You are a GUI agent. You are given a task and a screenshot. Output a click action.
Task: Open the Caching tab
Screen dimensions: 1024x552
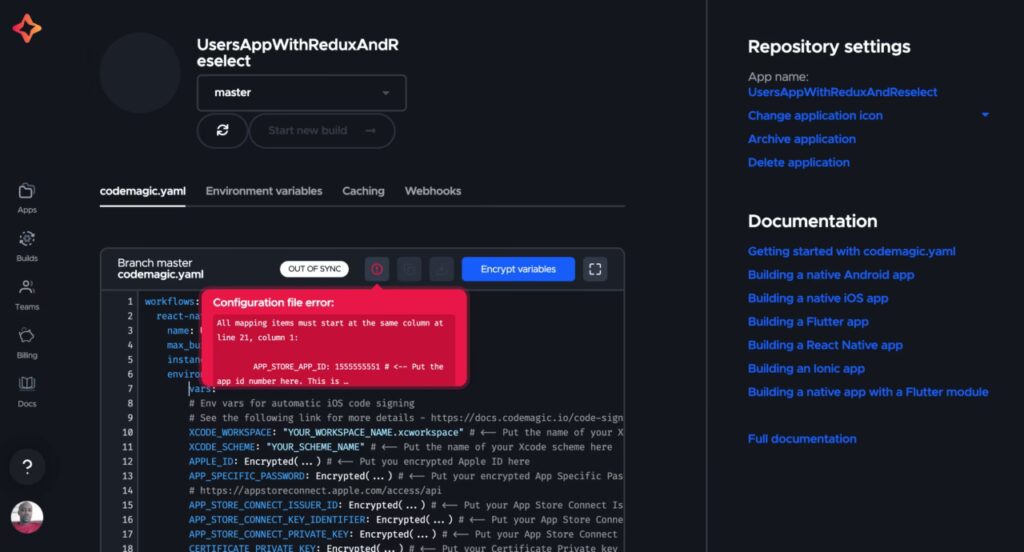pos(363,191)
